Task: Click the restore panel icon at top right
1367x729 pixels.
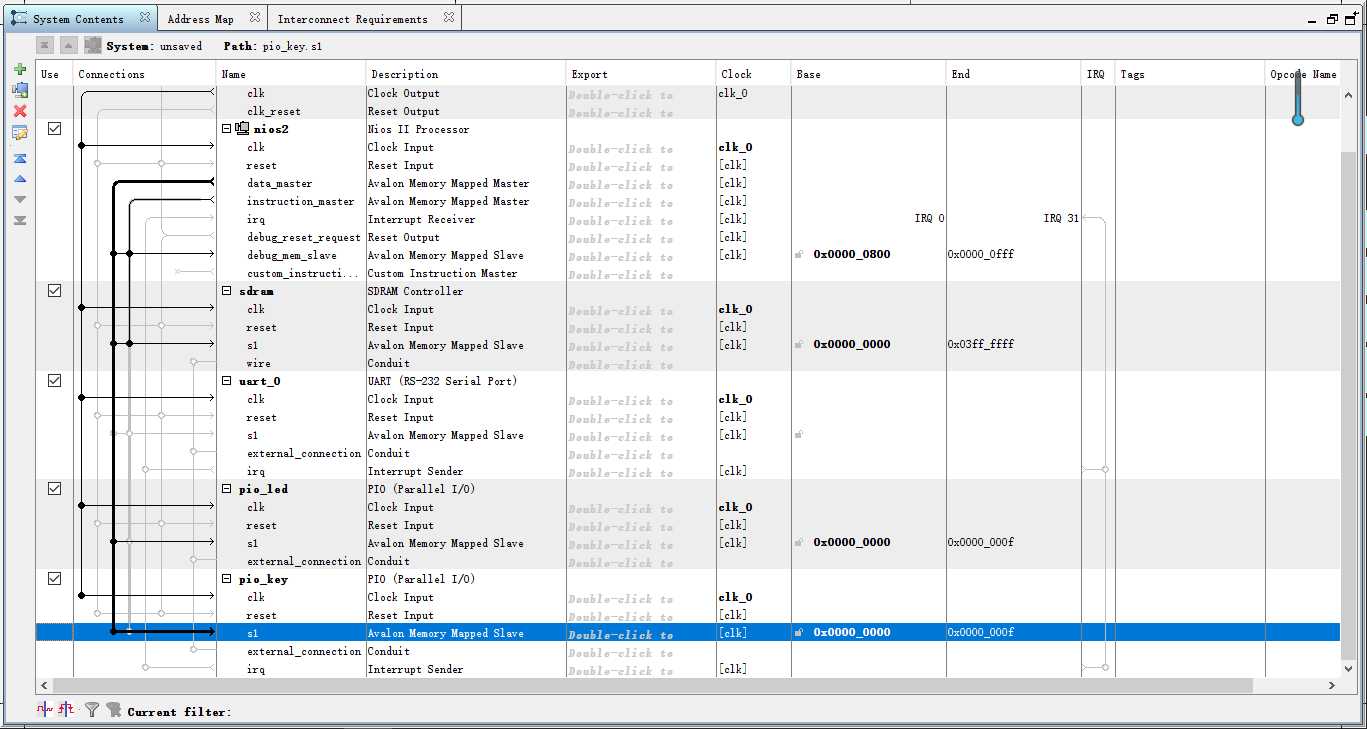Action: 1332,19
